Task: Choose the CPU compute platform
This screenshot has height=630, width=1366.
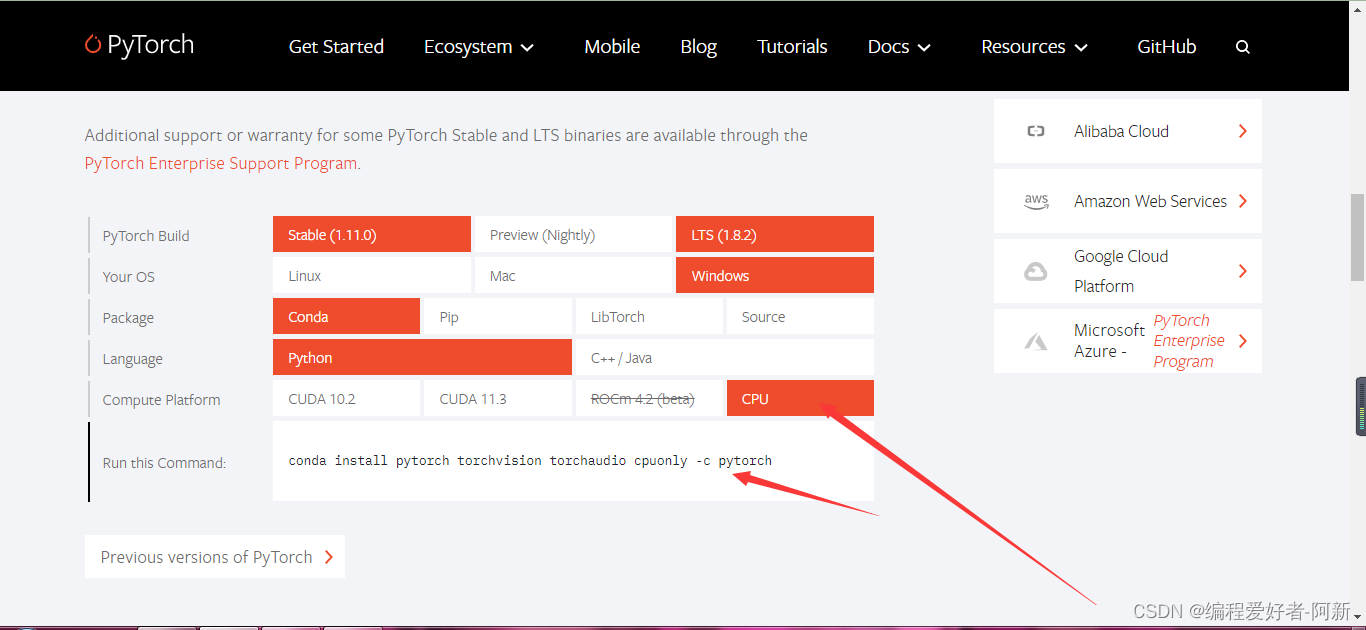Action: point(800,399)
